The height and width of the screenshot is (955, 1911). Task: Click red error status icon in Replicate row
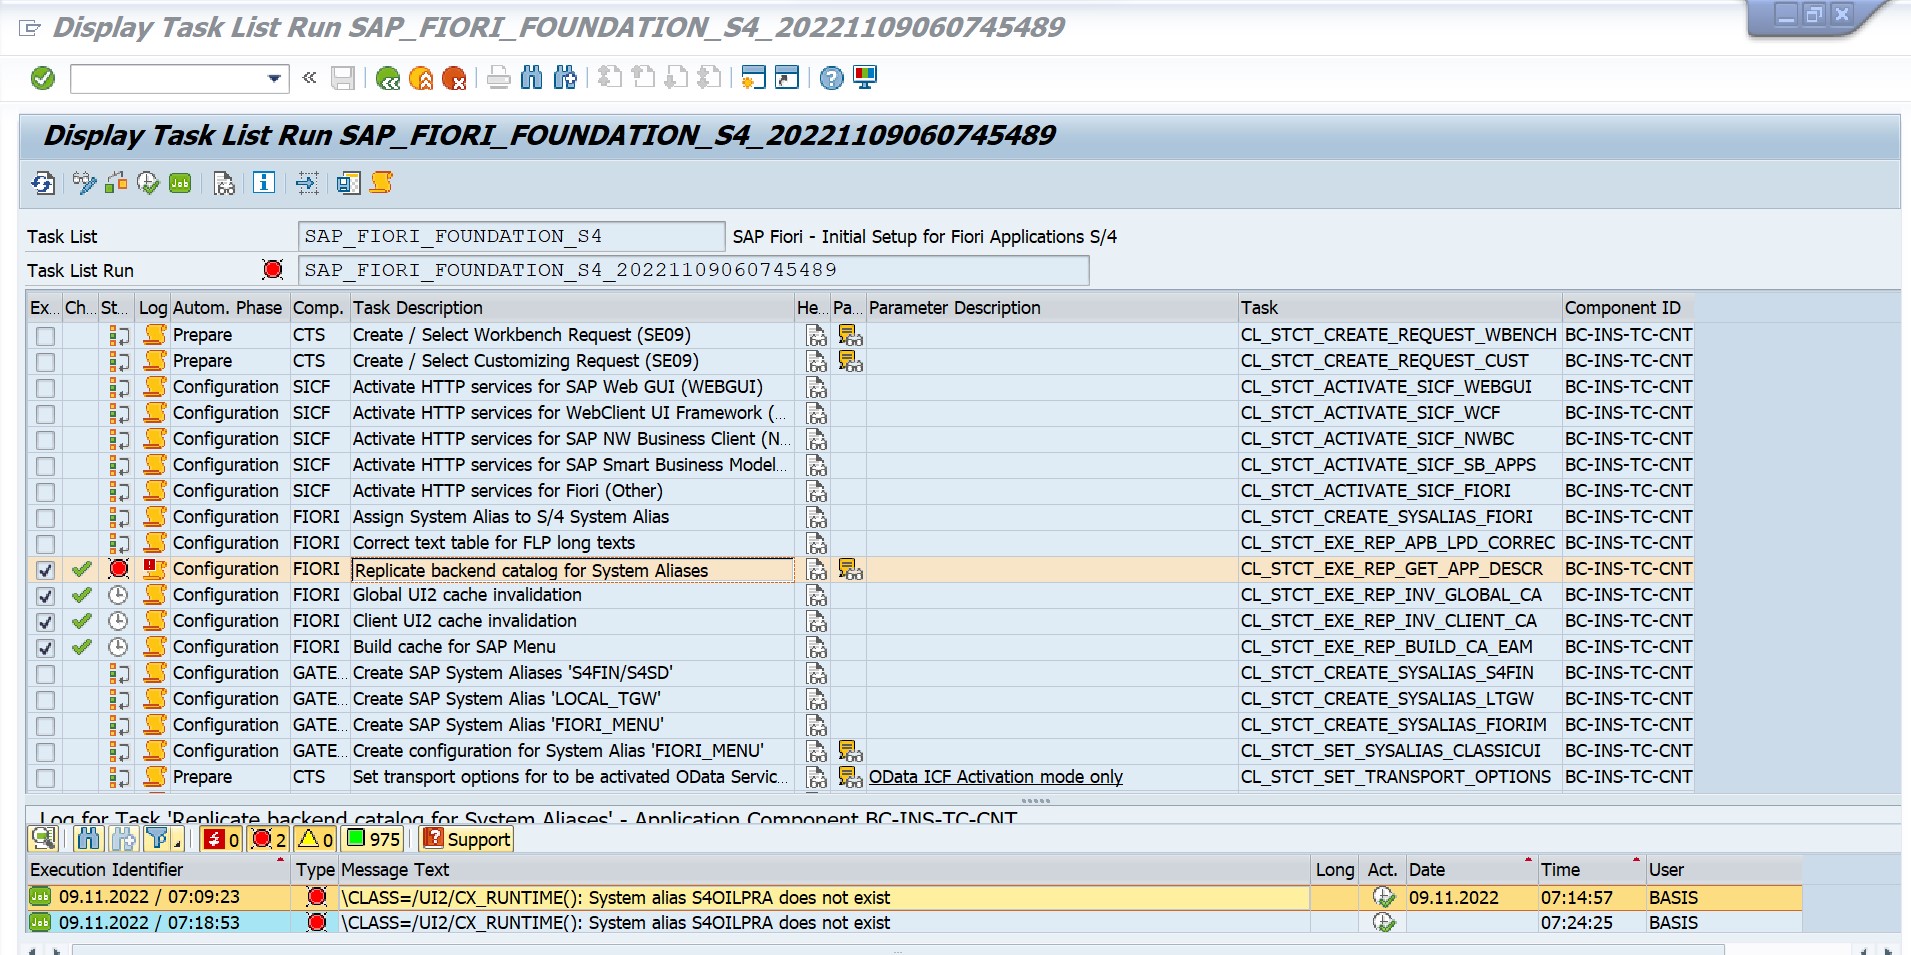tap(118, 569)
